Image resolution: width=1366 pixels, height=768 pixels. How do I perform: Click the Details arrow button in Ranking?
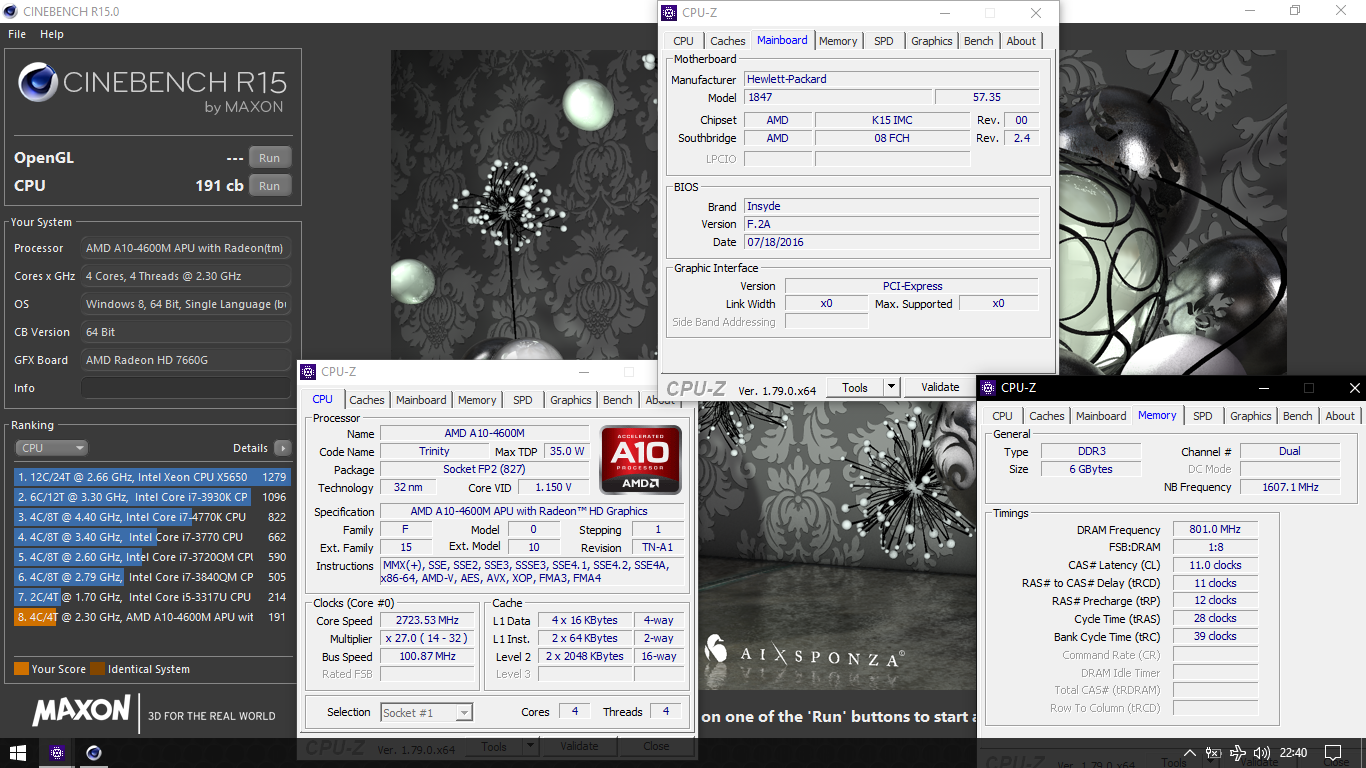click(282, 448)
